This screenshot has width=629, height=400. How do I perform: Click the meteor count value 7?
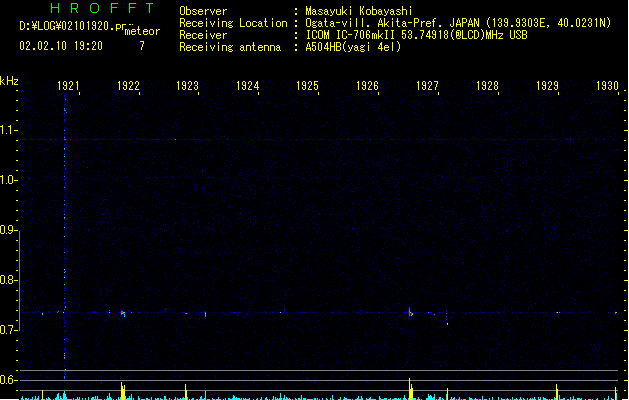pos(142,46)
